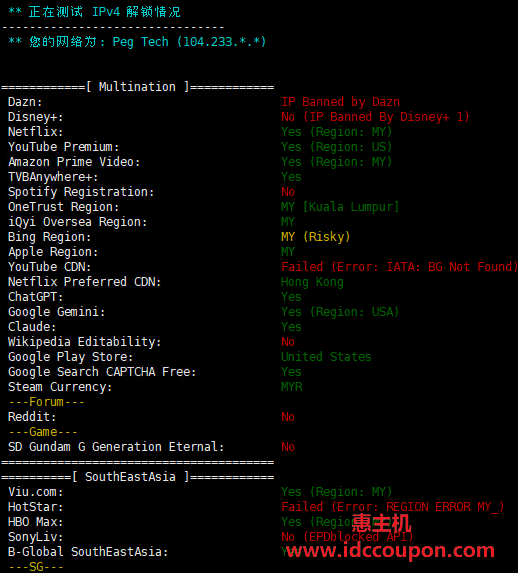
Task: Click the Game subsection divider
Action: [x=43, y=432]
